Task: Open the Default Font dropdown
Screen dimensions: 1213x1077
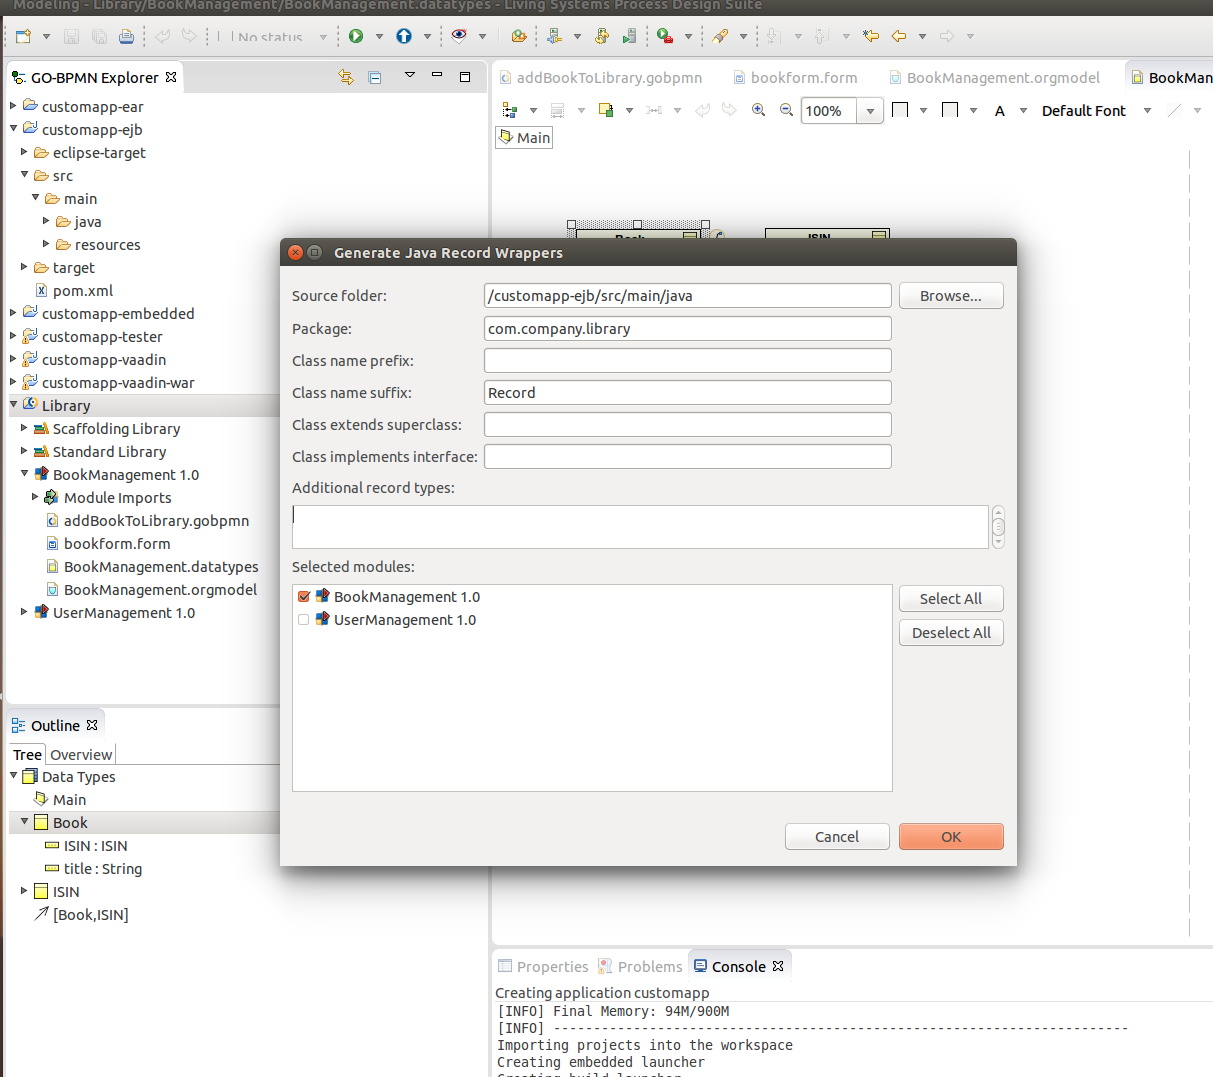Action: [x=1147, y=111]
